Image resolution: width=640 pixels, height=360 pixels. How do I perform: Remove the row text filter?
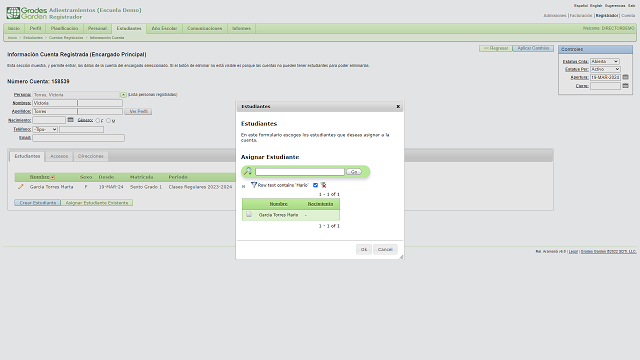click(323, 185)
